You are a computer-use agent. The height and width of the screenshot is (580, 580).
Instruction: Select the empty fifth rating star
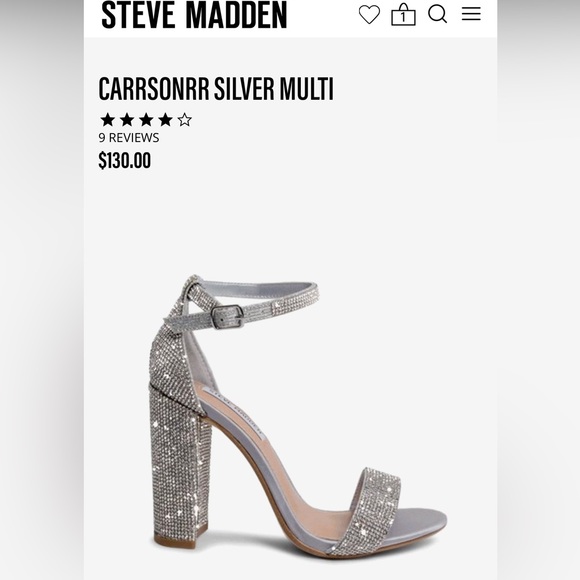click(x=185, y=120)
